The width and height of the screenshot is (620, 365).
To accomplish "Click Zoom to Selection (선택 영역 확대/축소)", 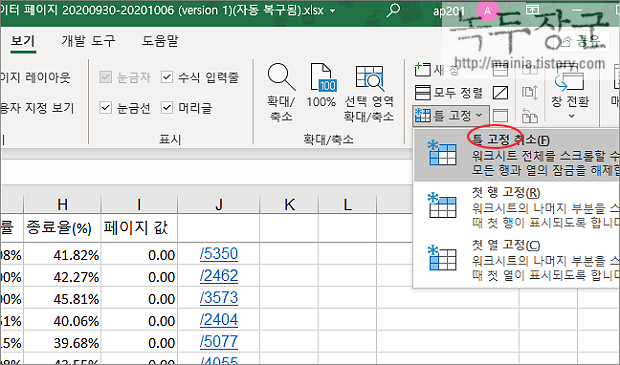I will (369, 93).
